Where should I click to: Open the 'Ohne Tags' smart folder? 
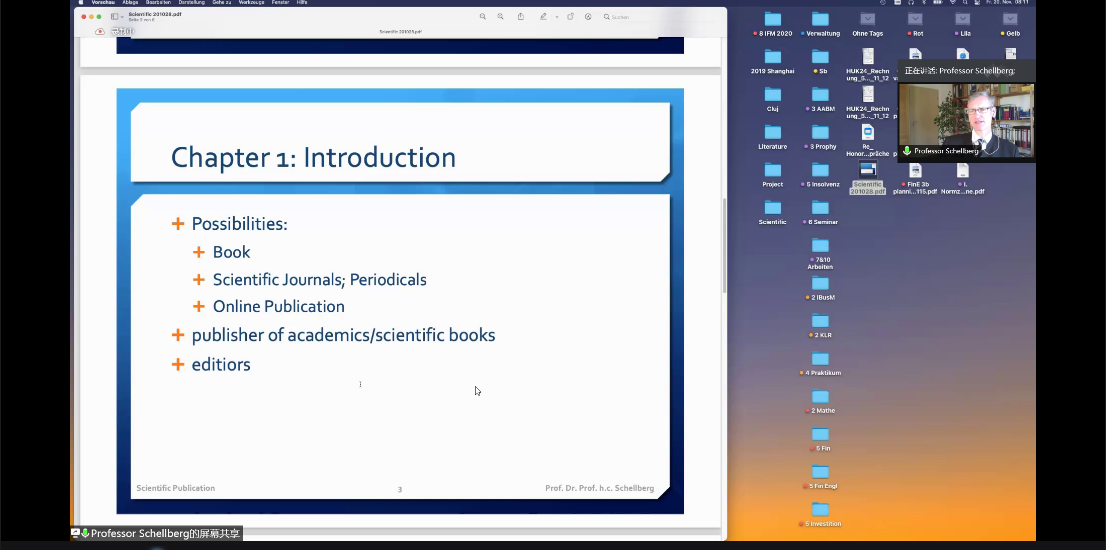[x=867, y=20]
